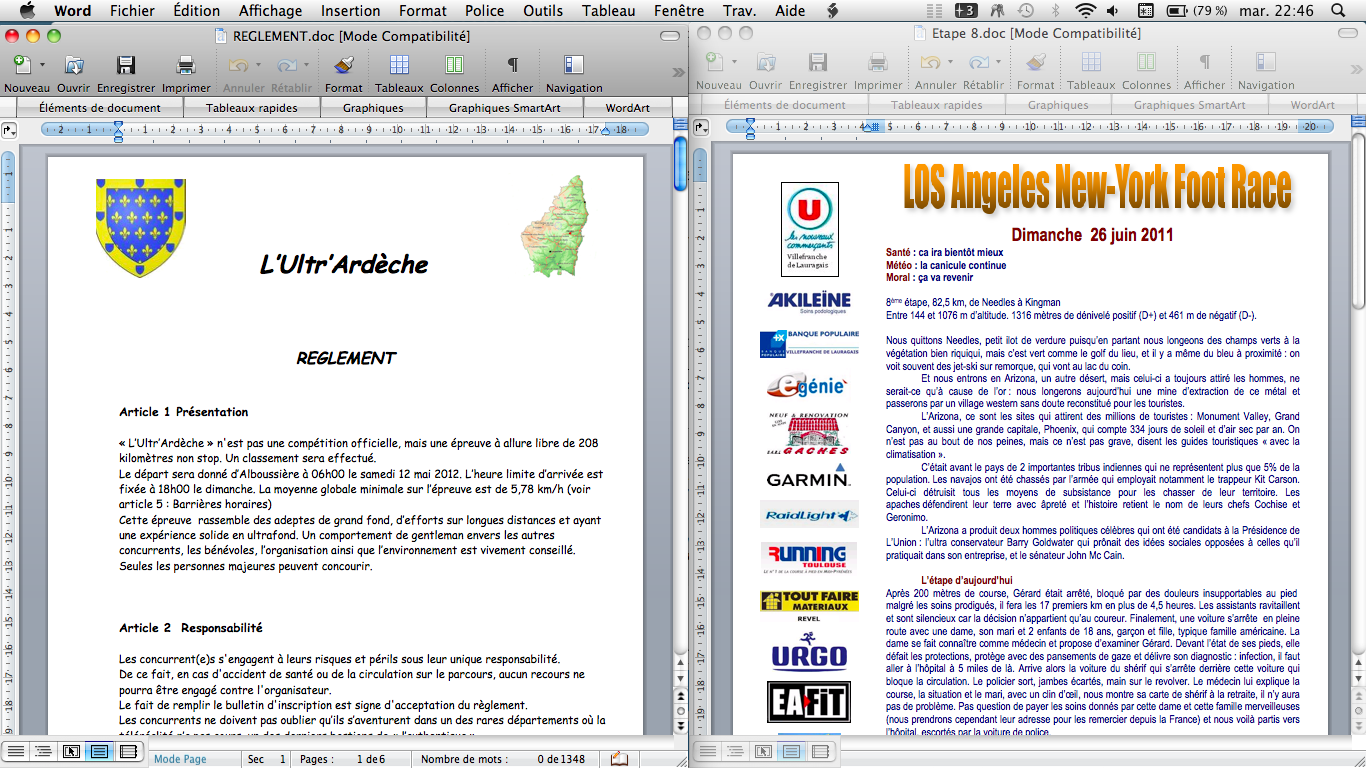Open the Apple menu
This screenshot has width=1366, height=768.
pos(27,11)
